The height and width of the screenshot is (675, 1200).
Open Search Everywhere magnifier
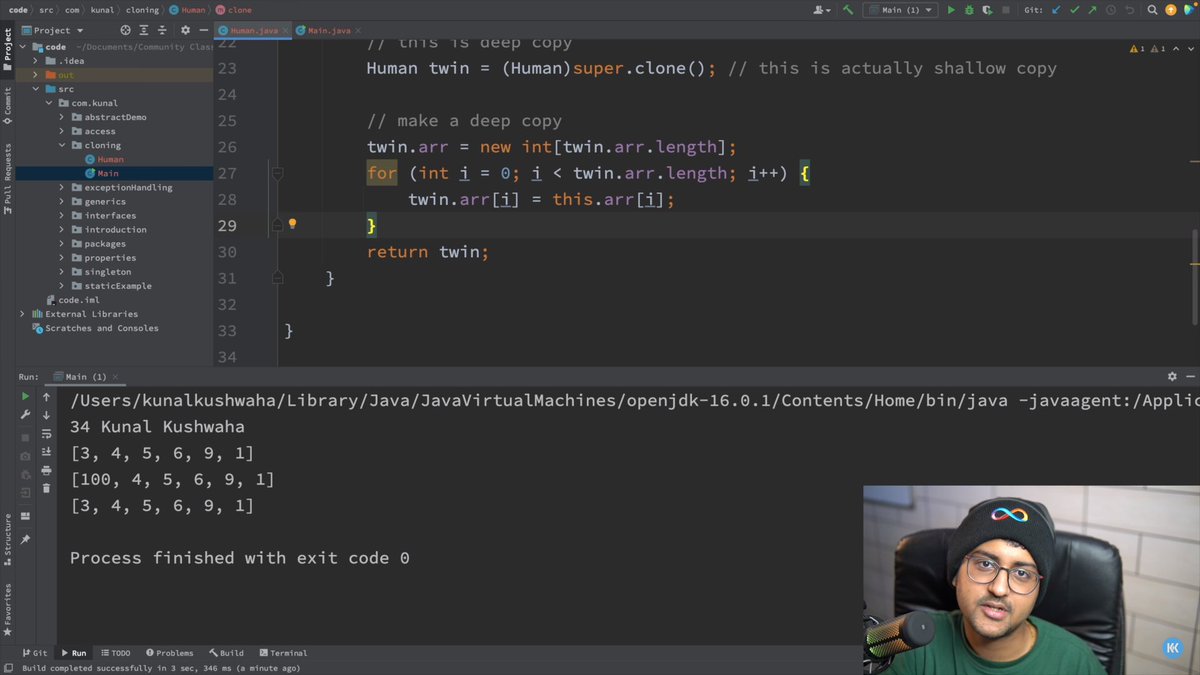1153,10
